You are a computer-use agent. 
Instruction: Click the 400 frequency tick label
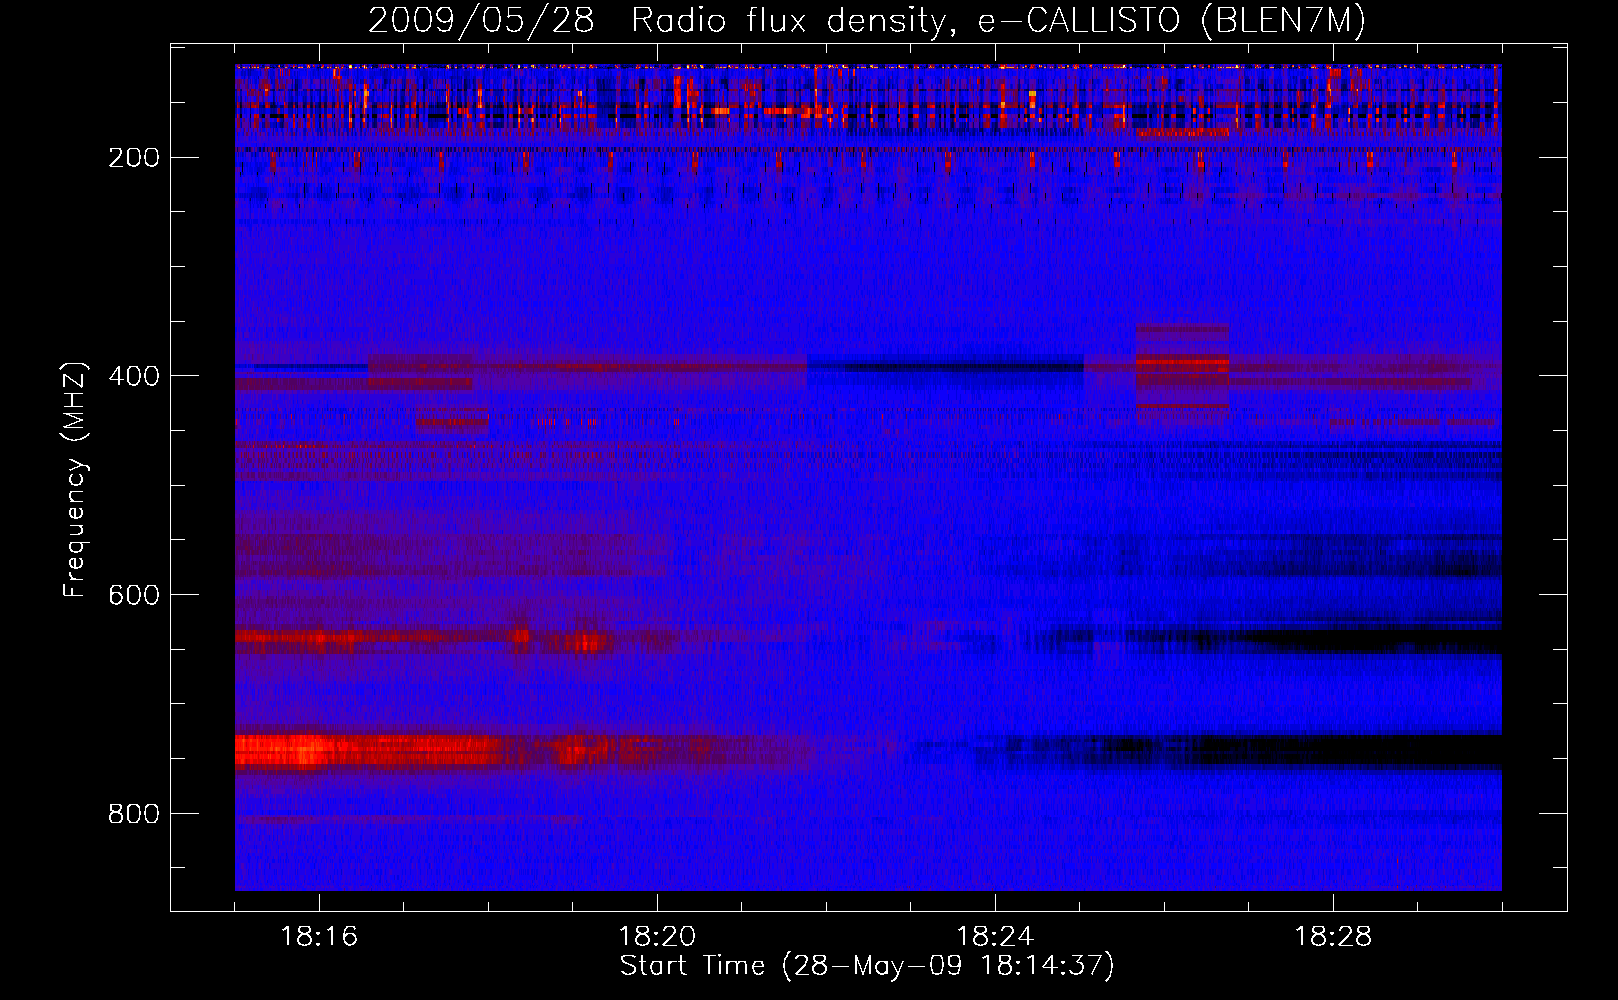click(134, 376)
